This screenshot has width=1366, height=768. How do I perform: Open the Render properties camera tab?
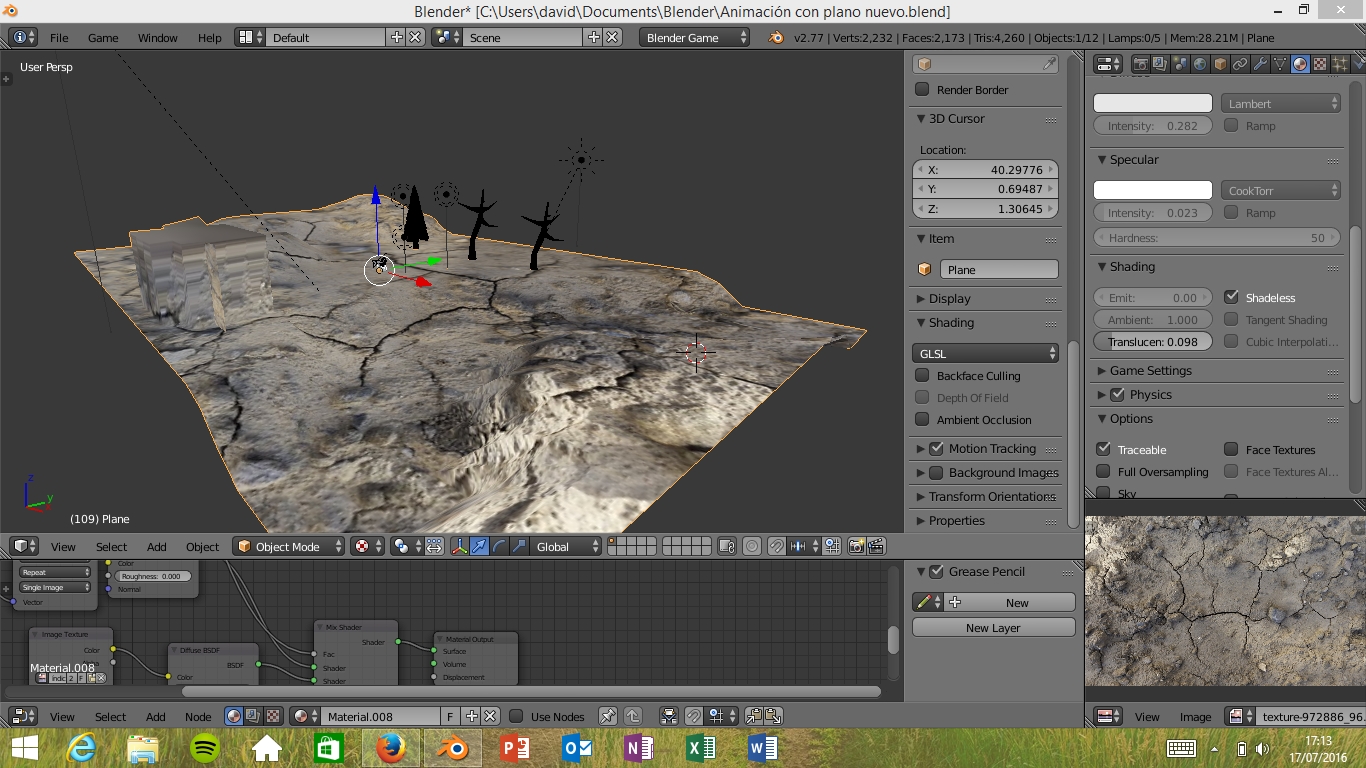click(1140, 64)
